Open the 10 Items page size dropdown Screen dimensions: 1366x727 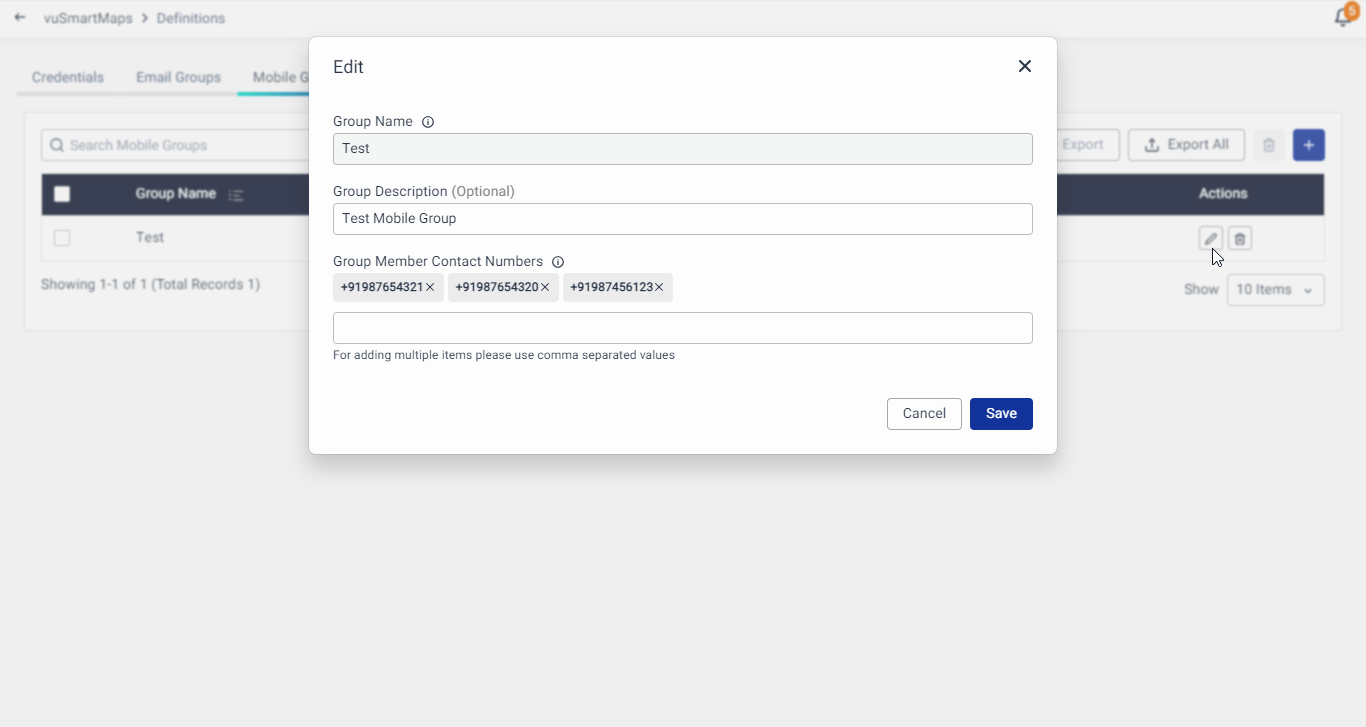click(1275, 289)
